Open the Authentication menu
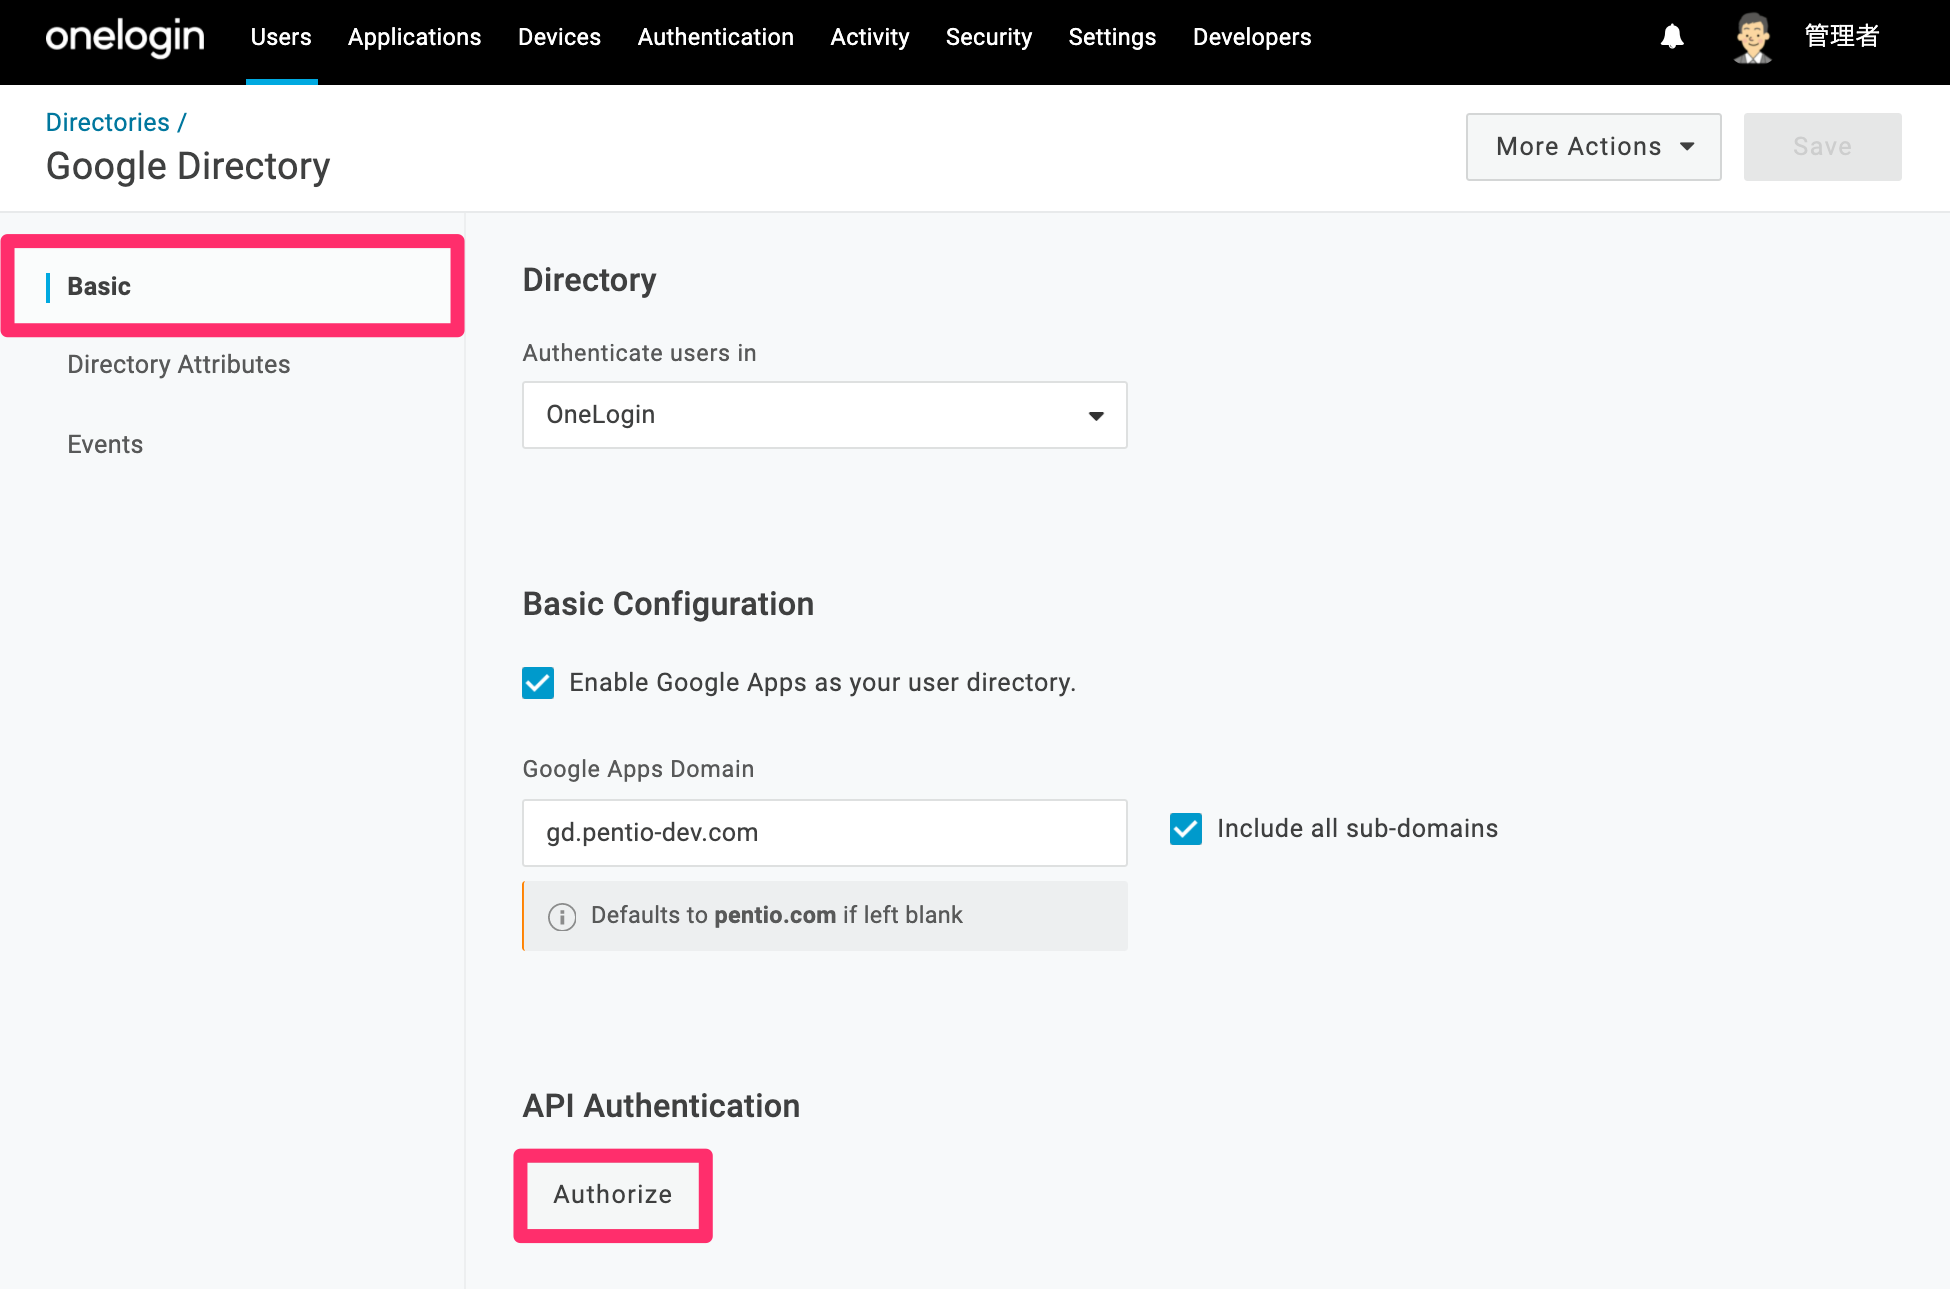 (716, 37)
